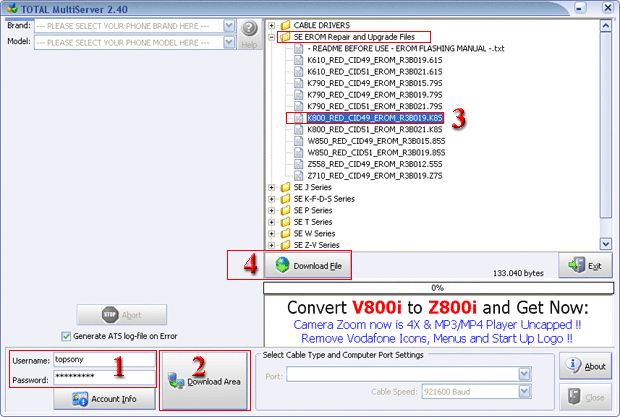The height and width of the screenshot is (417, 620).
Task: Click the SE J Series folder icon
Action: [x=285, y=187]
